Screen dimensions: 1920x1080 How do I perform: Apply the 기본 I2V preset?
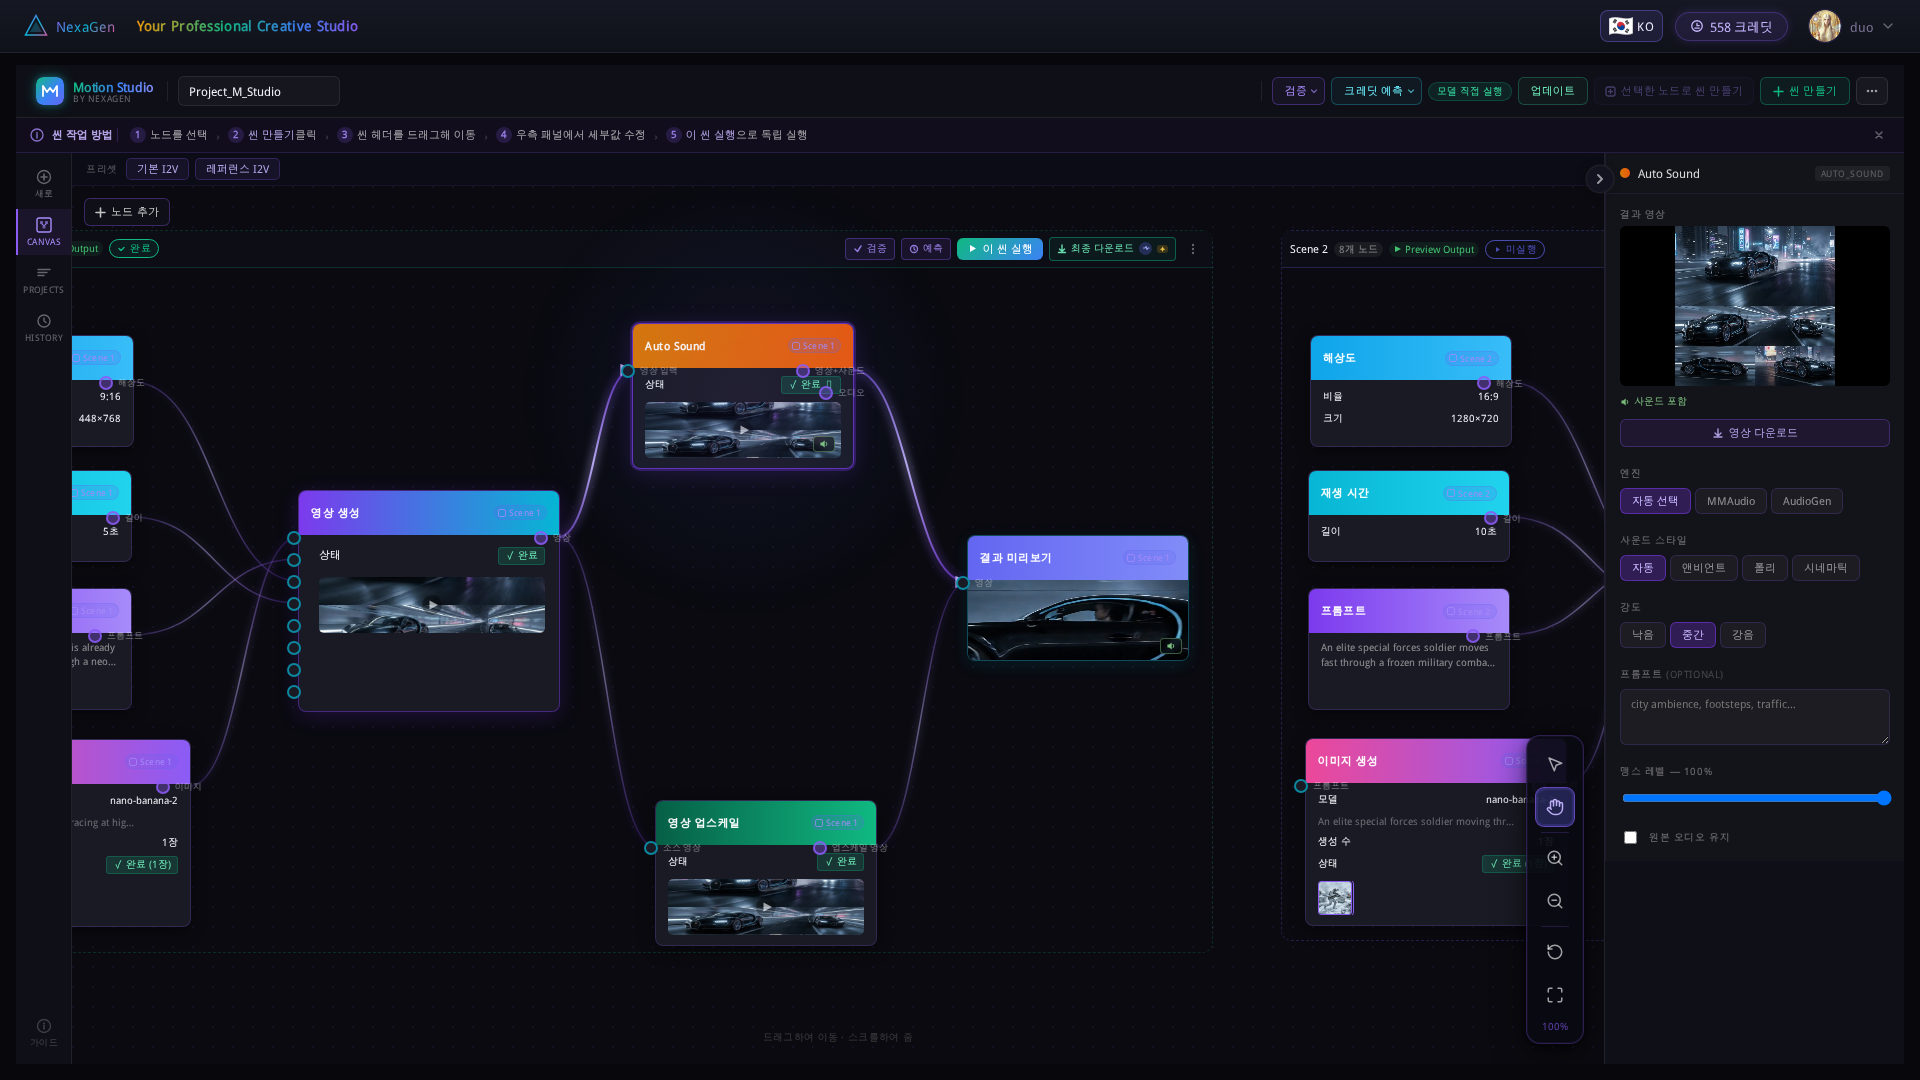[x=158, y=169]
